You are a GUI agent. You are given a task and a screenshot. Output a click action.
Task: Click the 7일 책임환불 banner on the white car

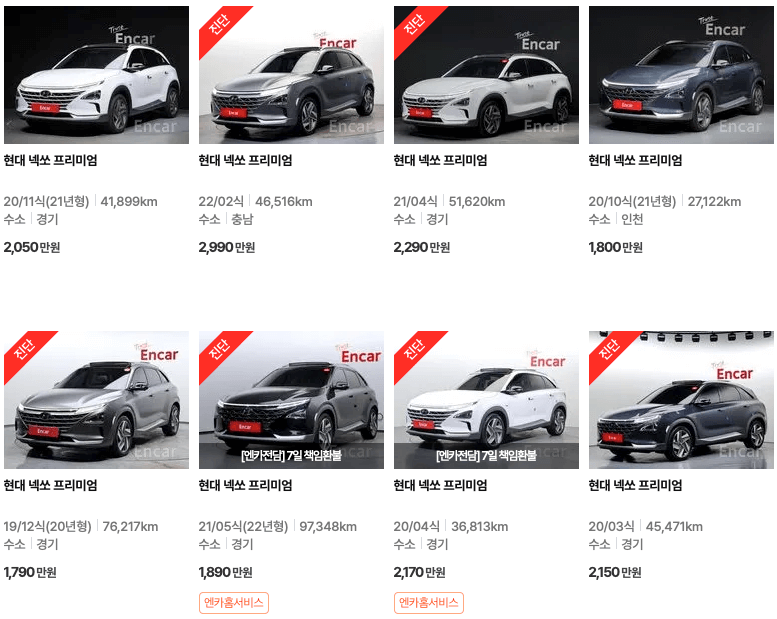(486, 455)
